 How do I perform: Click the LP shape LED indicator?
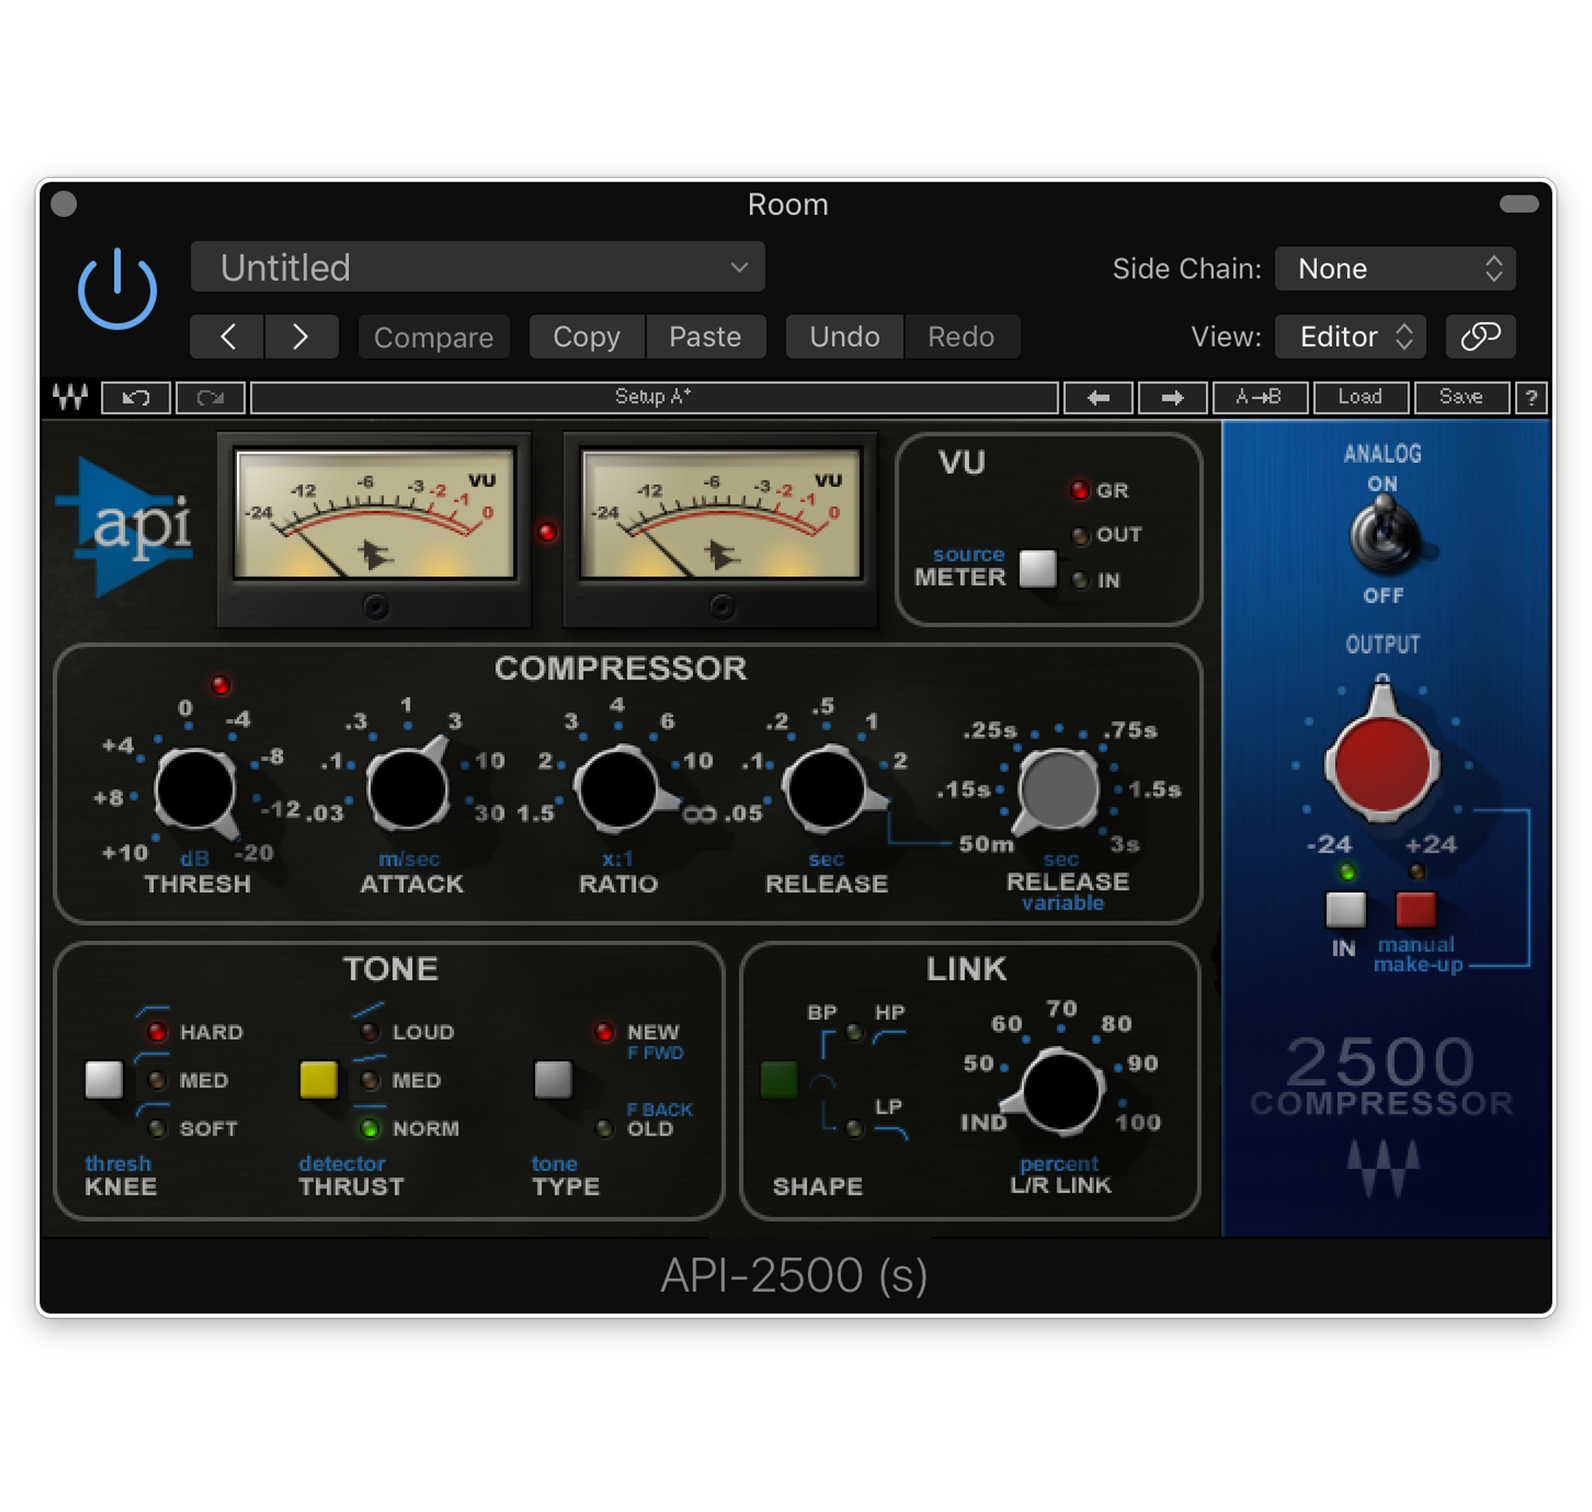[x=854, y=1128]
